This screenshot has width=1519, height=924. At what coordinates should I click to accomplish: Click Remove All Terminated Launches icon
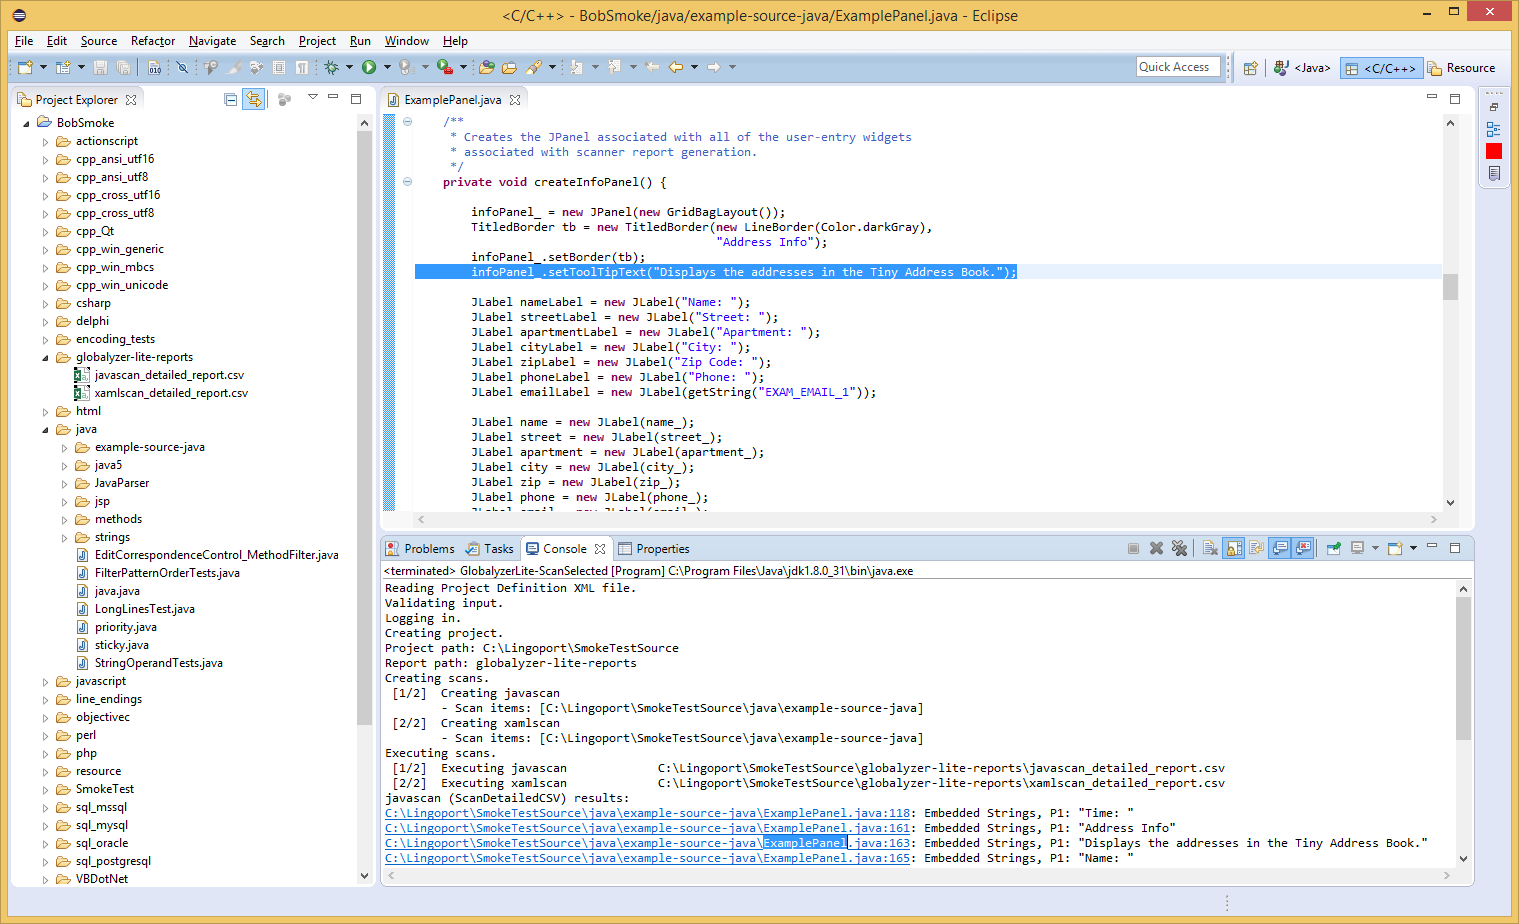tap(1179, 548)
